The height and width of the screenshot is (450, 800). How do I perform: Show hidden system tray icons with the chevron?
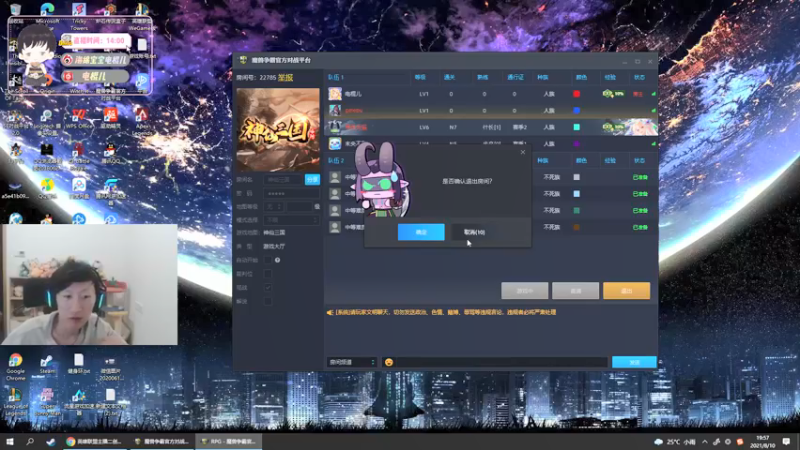click(705, 441)
